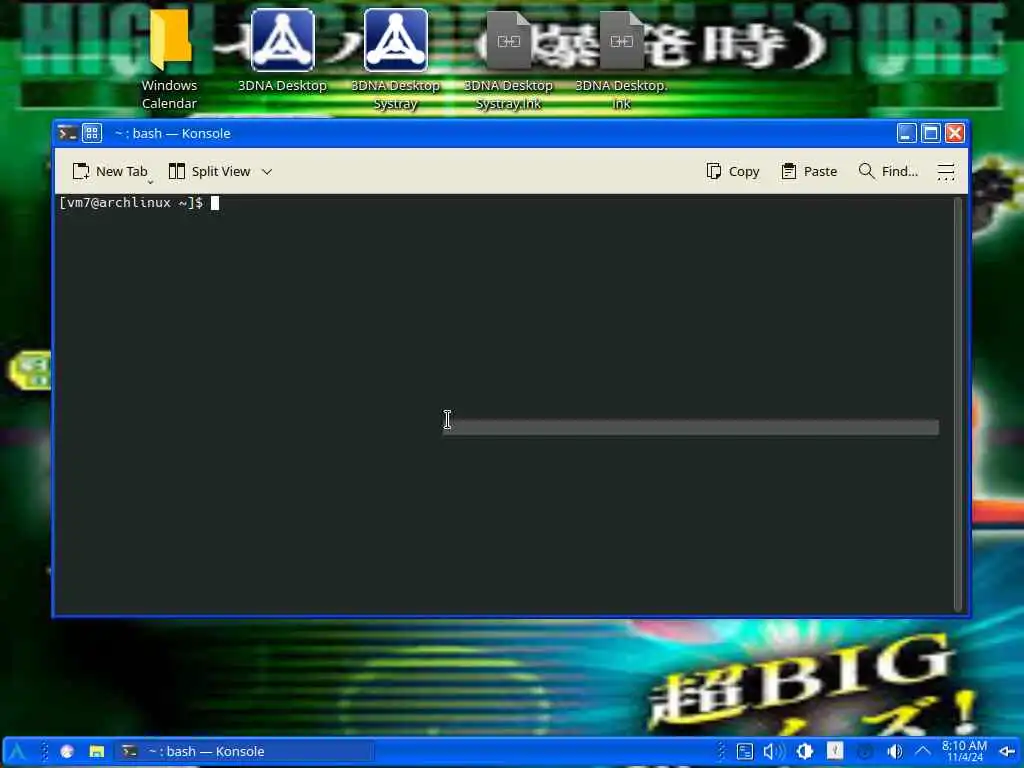The width and height of the screenshot is (1024, 768).
Task: Close the Konsole window
Action: click(955, 133)
